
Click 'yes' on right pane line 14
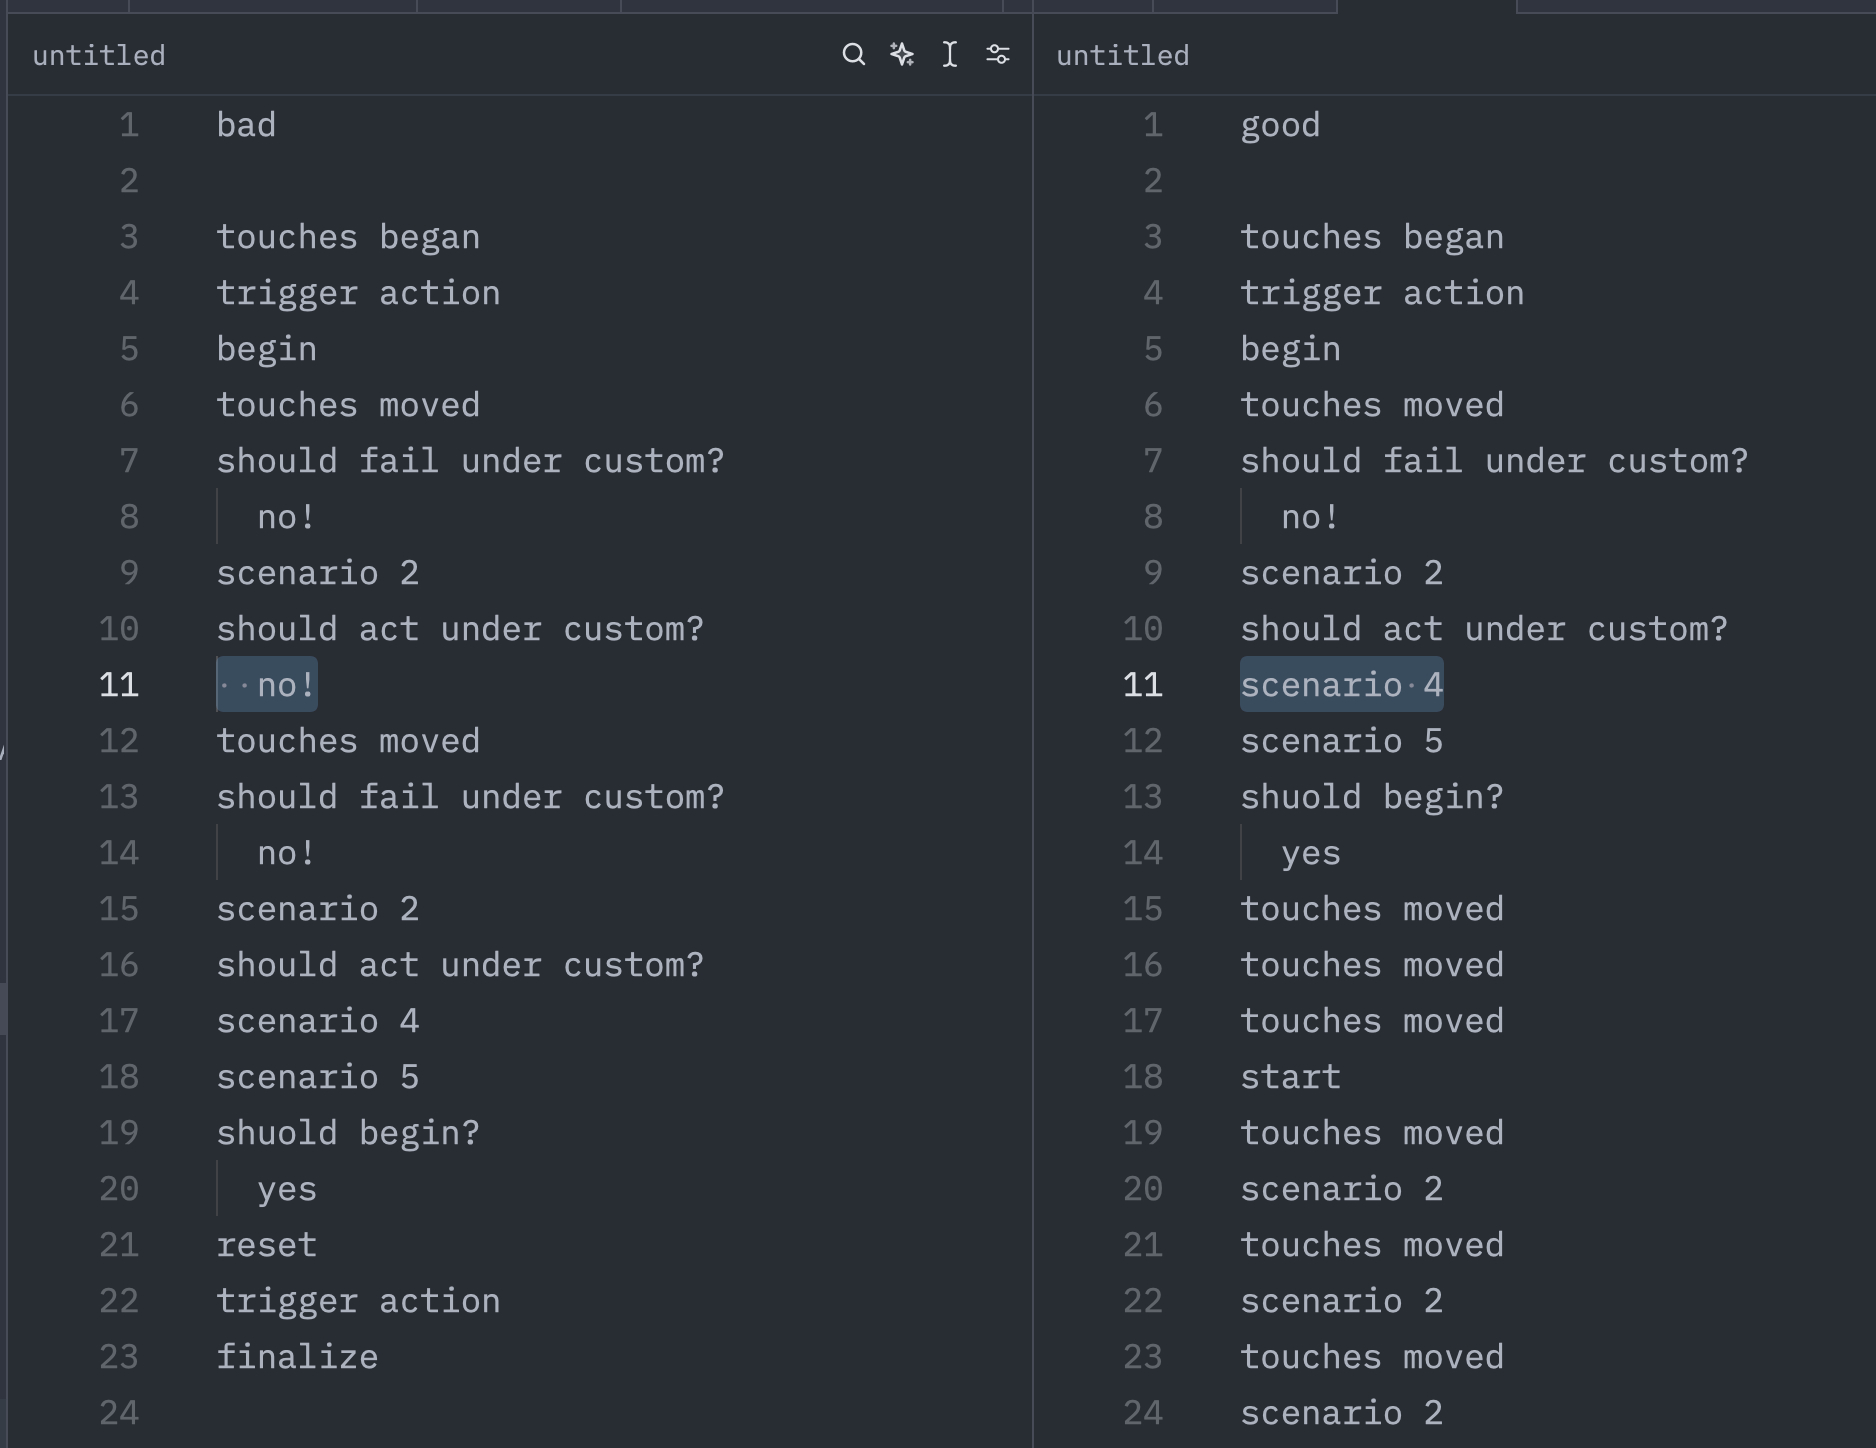point(1310,853)
